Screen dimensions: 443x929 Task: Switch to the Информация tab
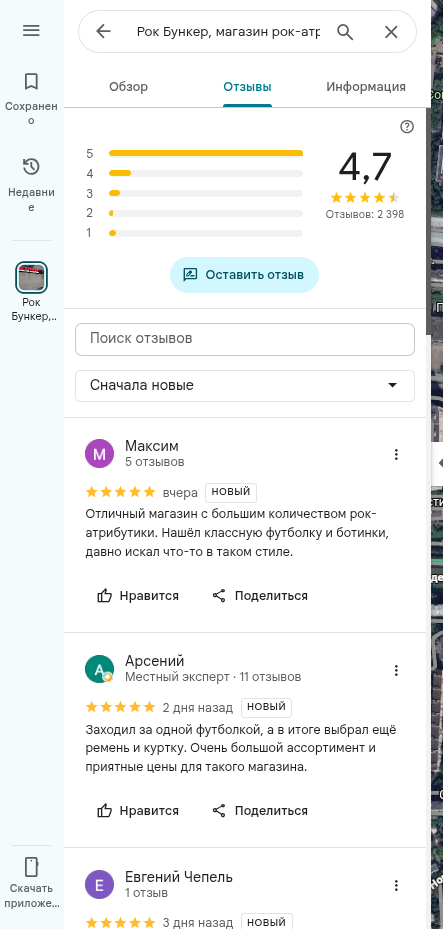click(366, 87)
